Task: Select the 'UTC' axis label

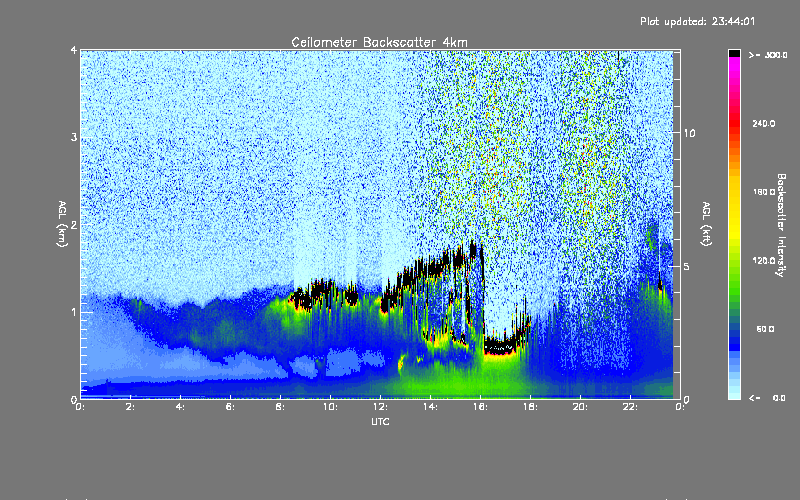Action: coord(380,421)
